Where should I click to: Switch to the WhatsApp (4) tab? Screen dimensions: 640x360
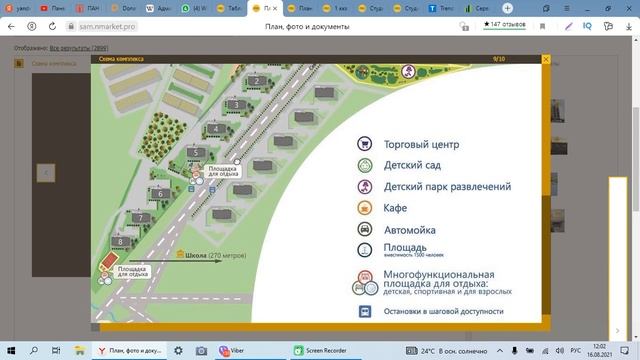point(194,9)
